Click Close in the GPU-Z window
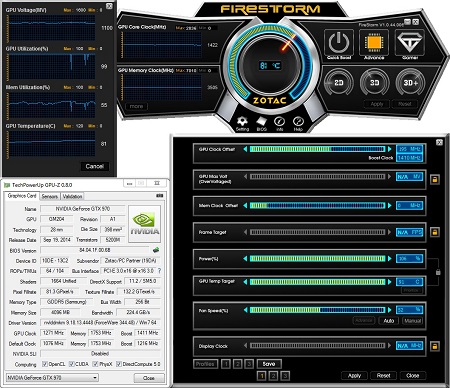 click(x=149, y=378)
